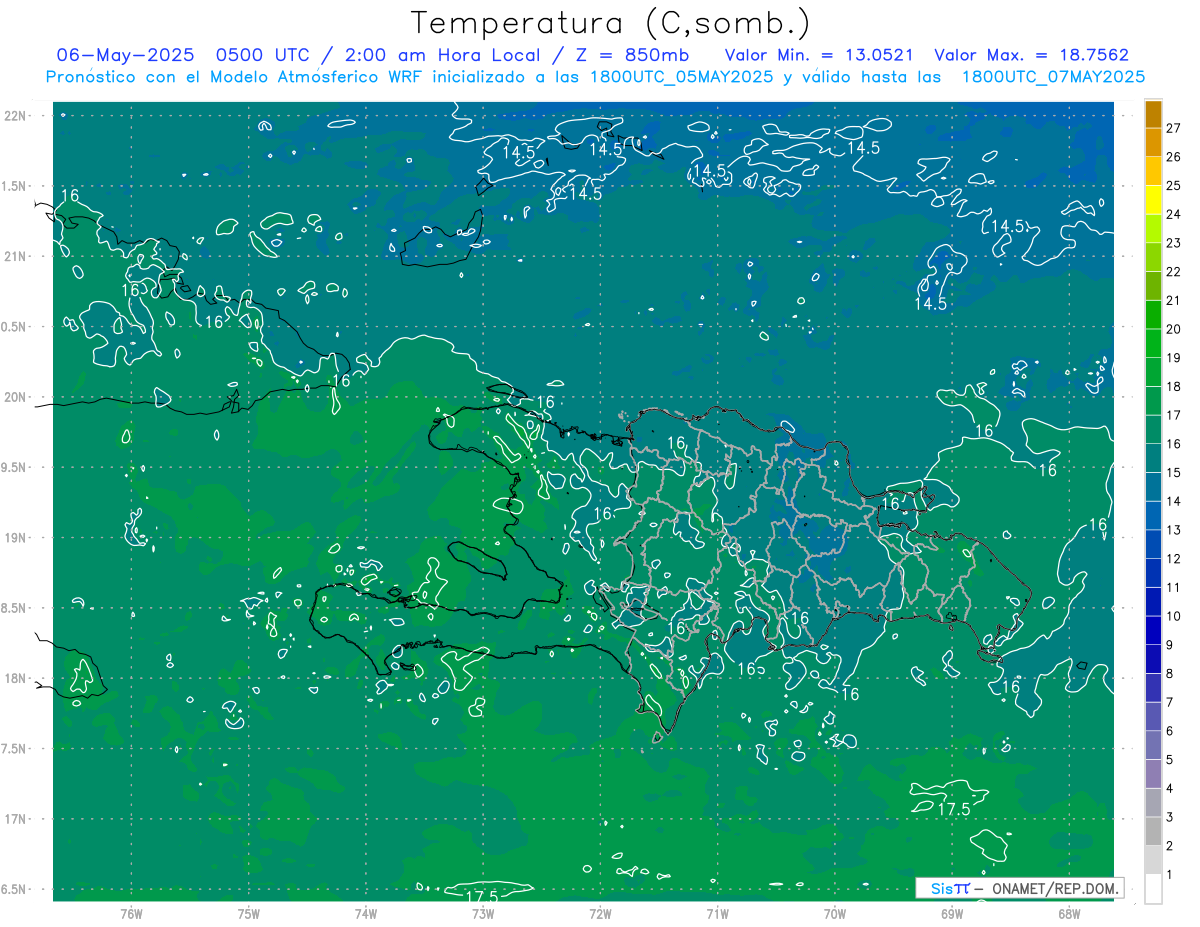This screenshot has height=927, width=1200.
Task: Click the gray swatch between 2 and 3
Action: (x=1153, y=831)
